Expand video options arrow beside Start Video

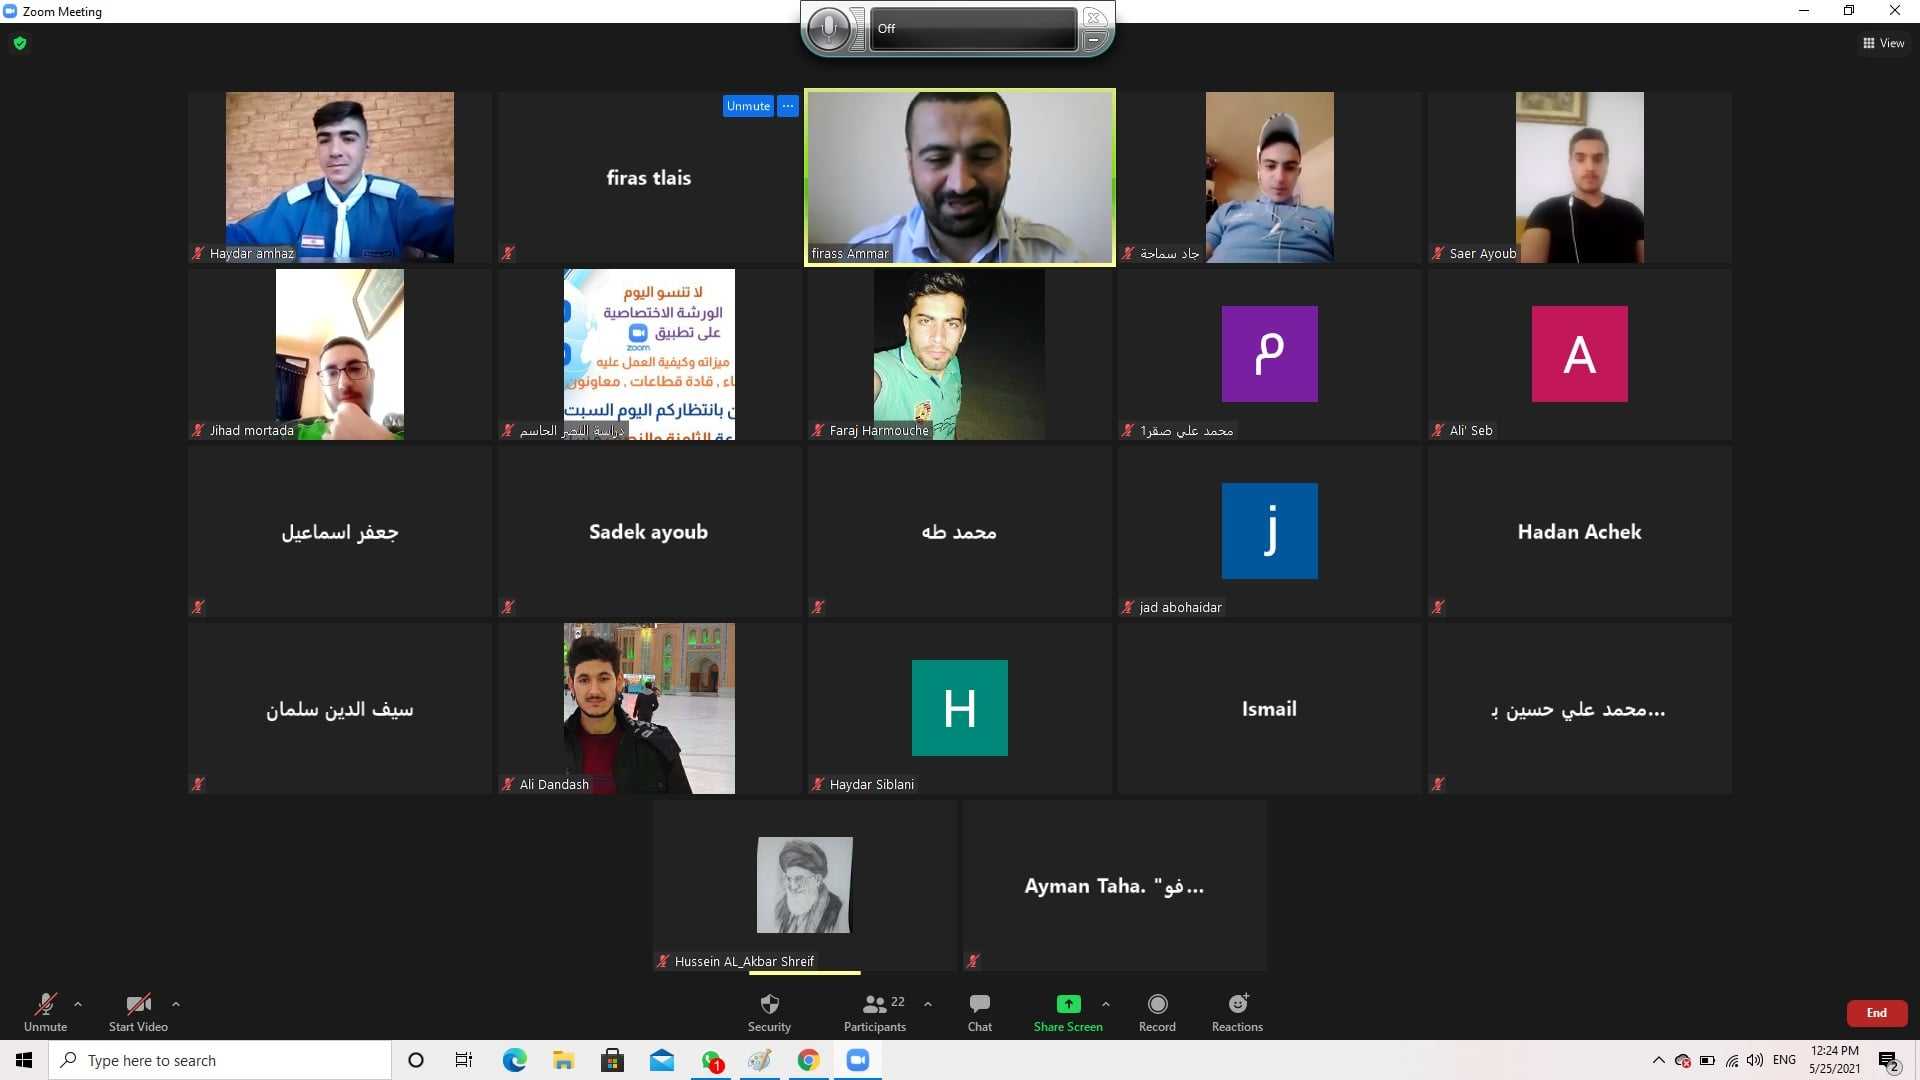pos(176,1003)
